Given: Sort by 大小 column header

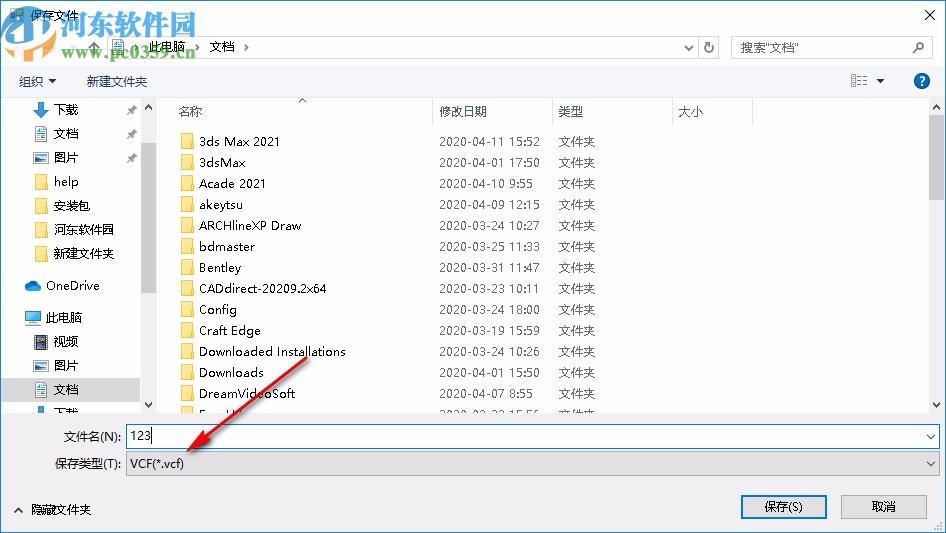Looking at the screenshot, I should coord(690,112).
